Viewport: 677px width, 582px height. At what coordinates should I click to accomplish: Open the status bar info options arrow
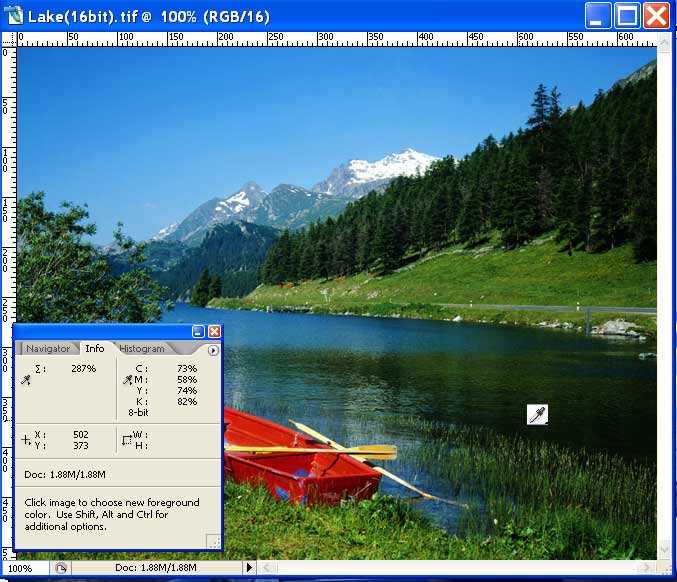[x=249, y=568]
